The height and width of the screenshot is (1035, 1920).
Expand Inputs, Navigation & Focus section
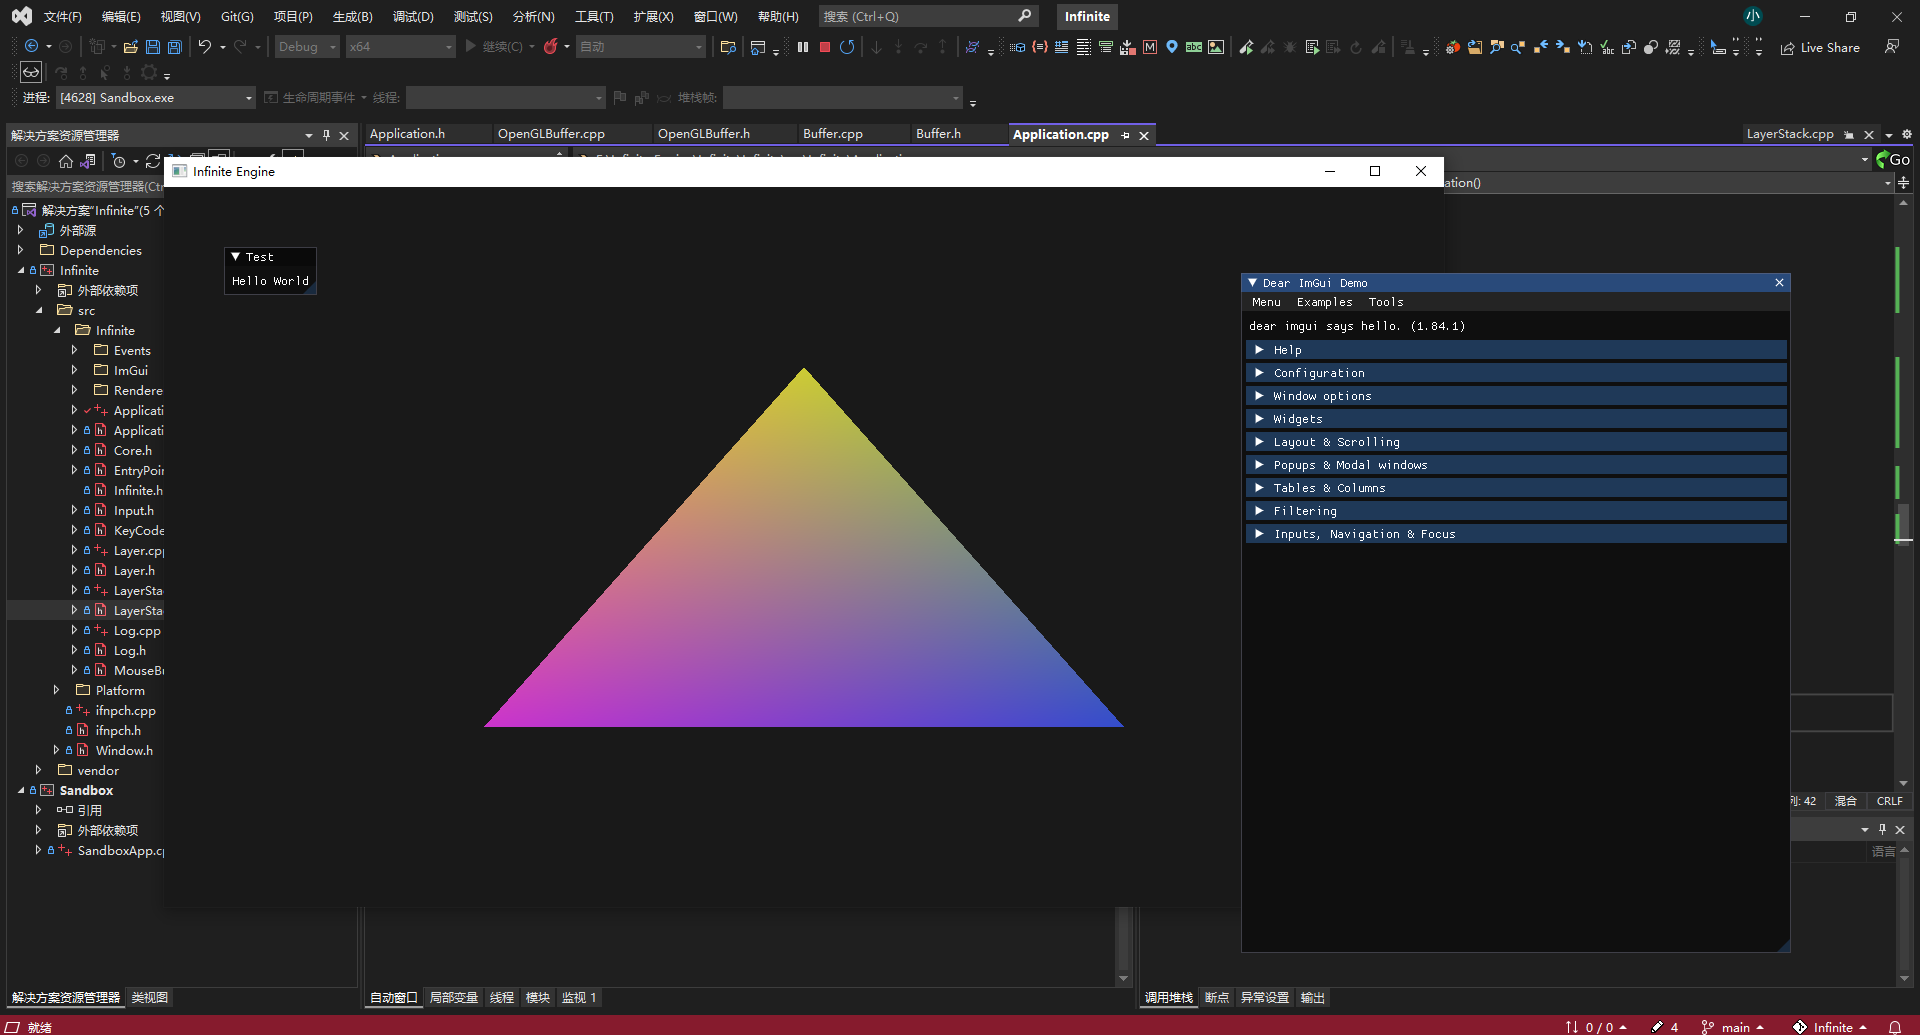(x=1516, y=534)
